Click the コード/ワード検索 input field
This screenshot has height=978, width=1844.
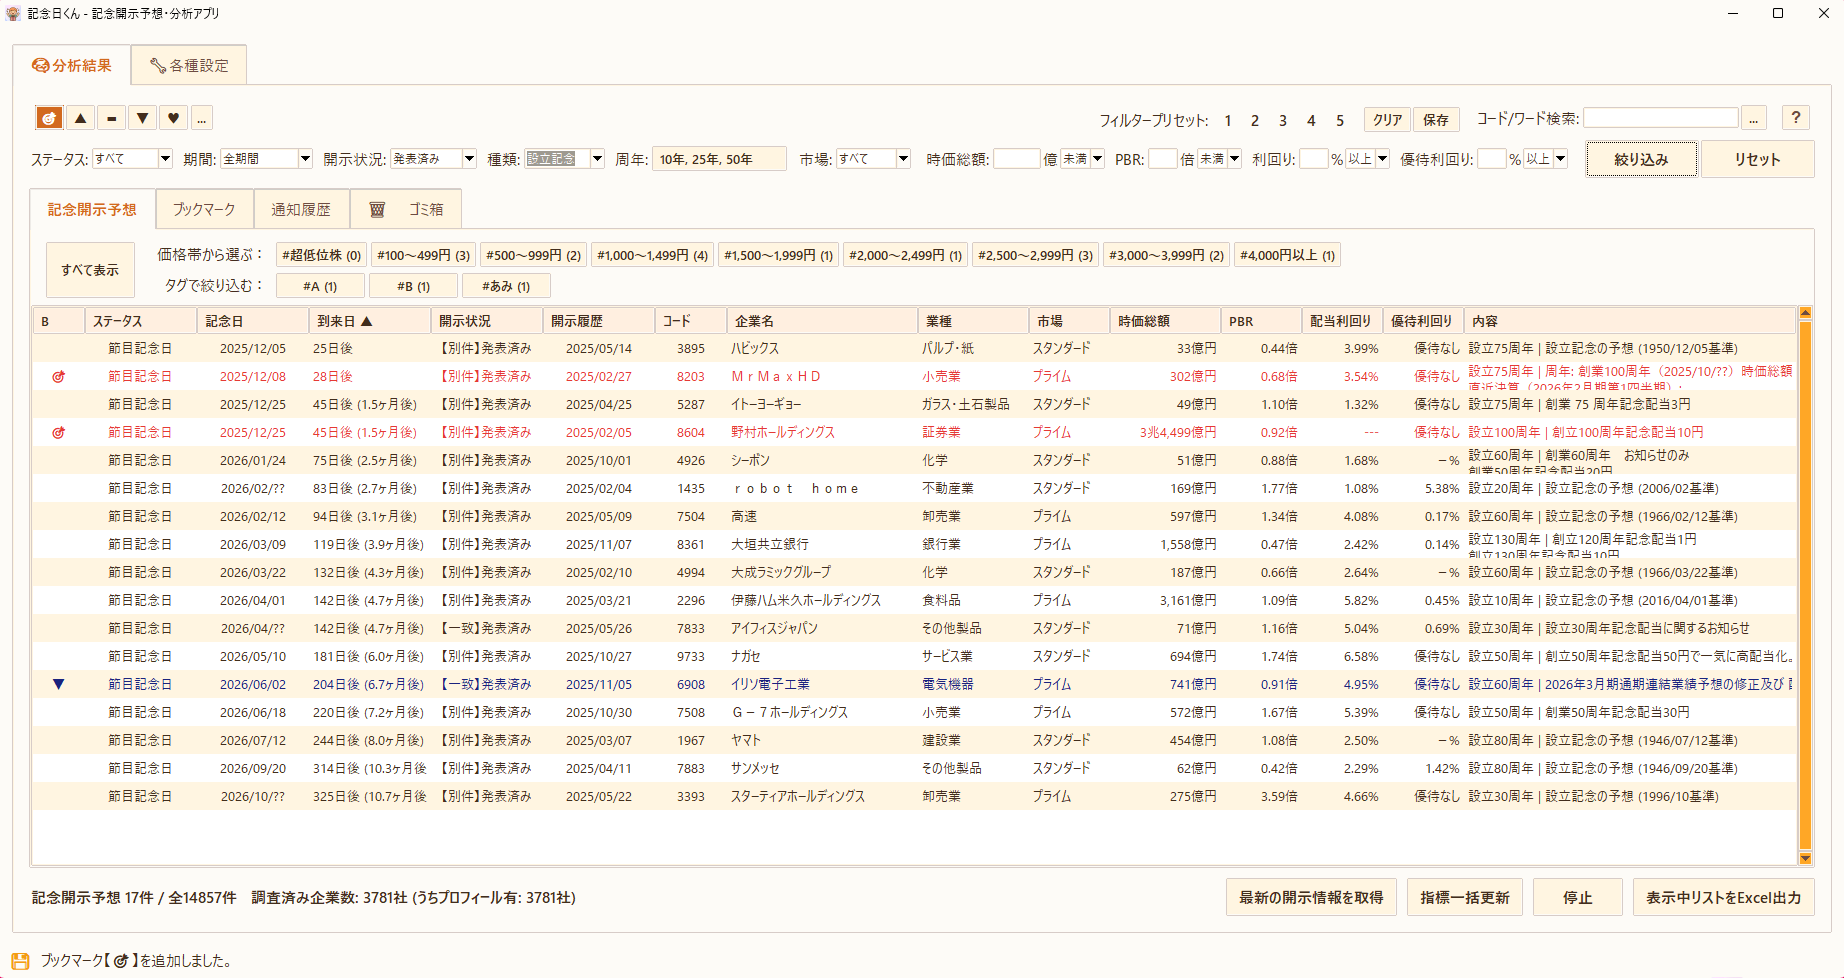[x=1660, y=117]
